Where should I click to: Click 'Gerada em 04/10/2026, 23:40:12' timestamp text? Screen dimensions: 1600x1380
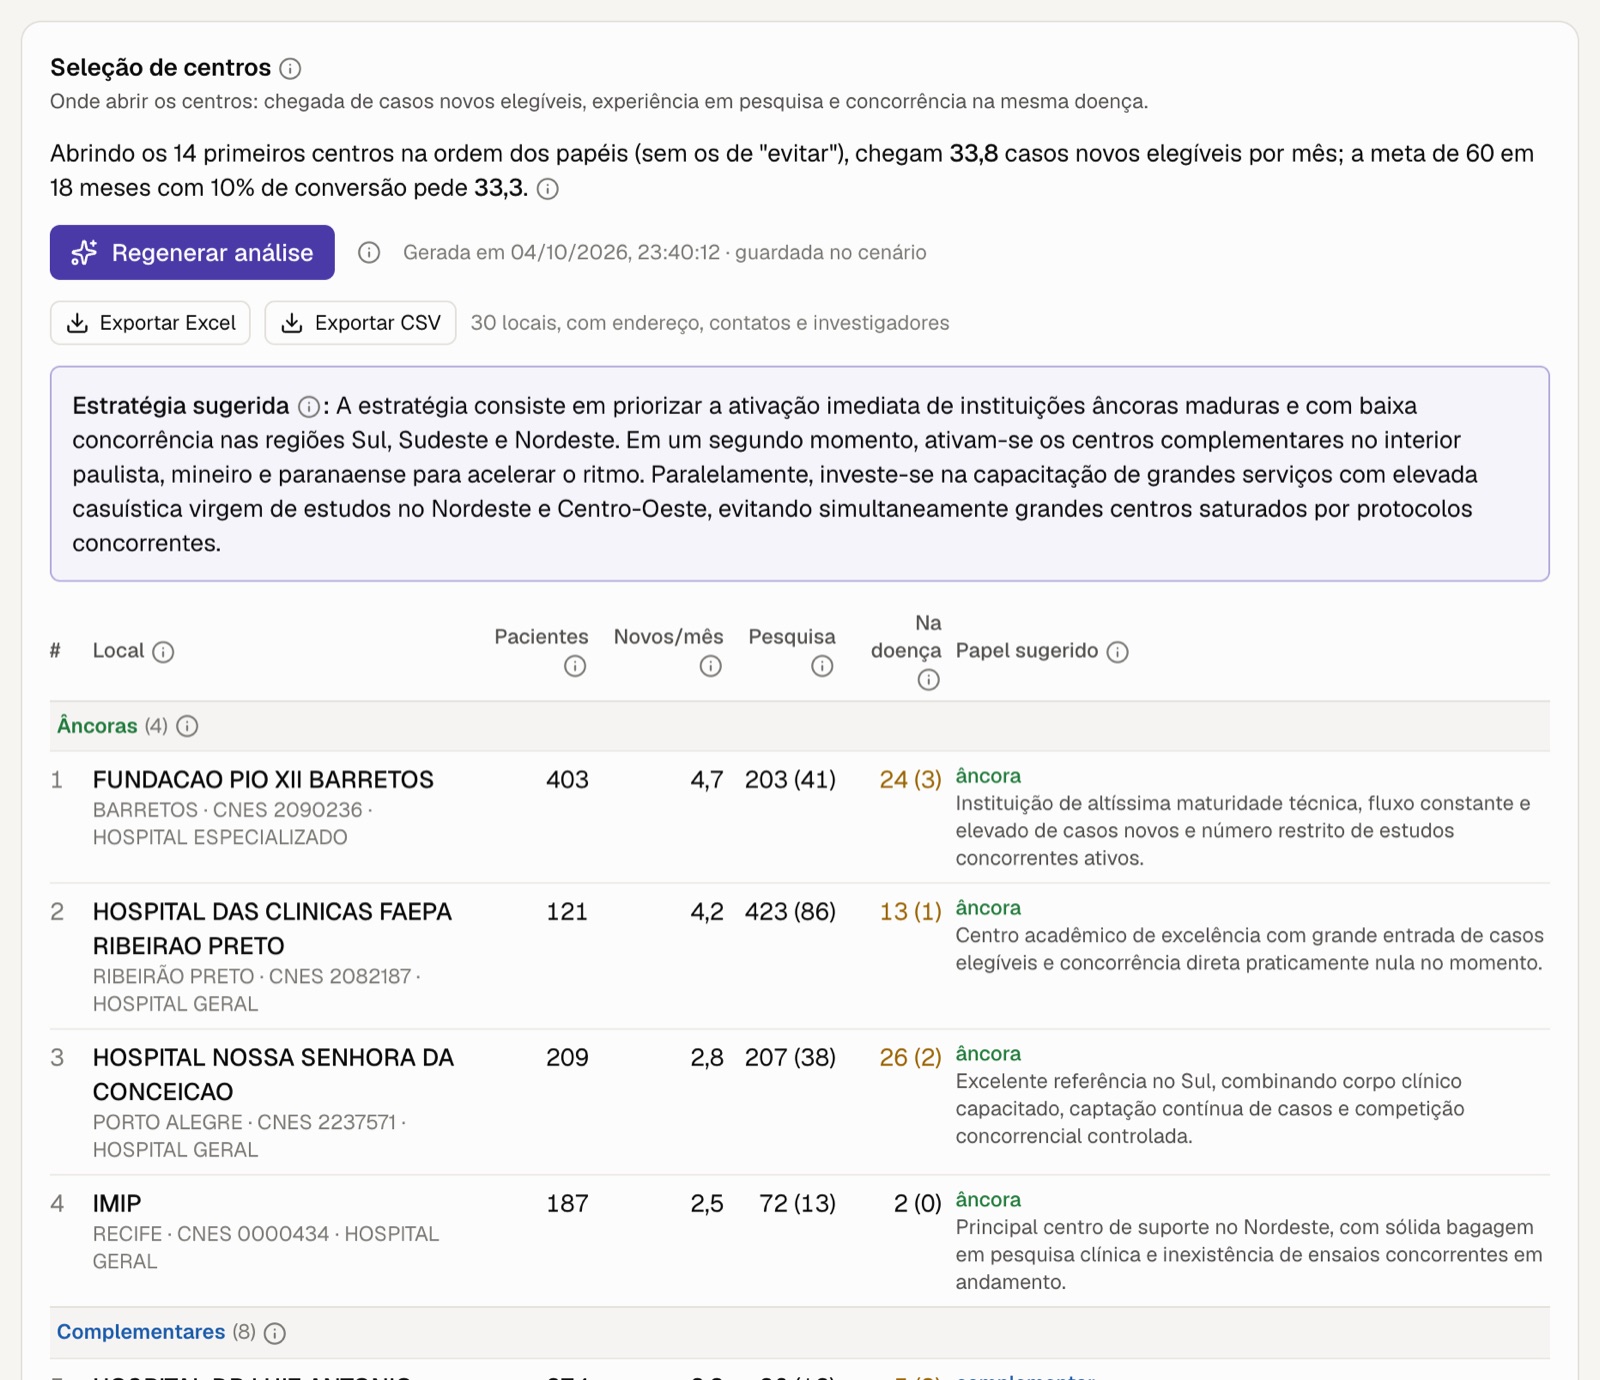pos(561,253)
